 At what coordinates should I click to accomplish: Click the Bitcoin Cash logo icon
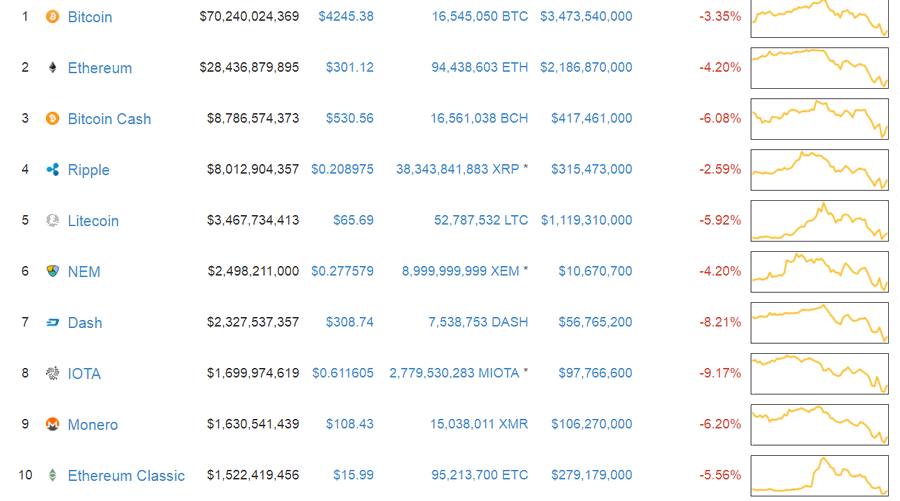(52, 119)
